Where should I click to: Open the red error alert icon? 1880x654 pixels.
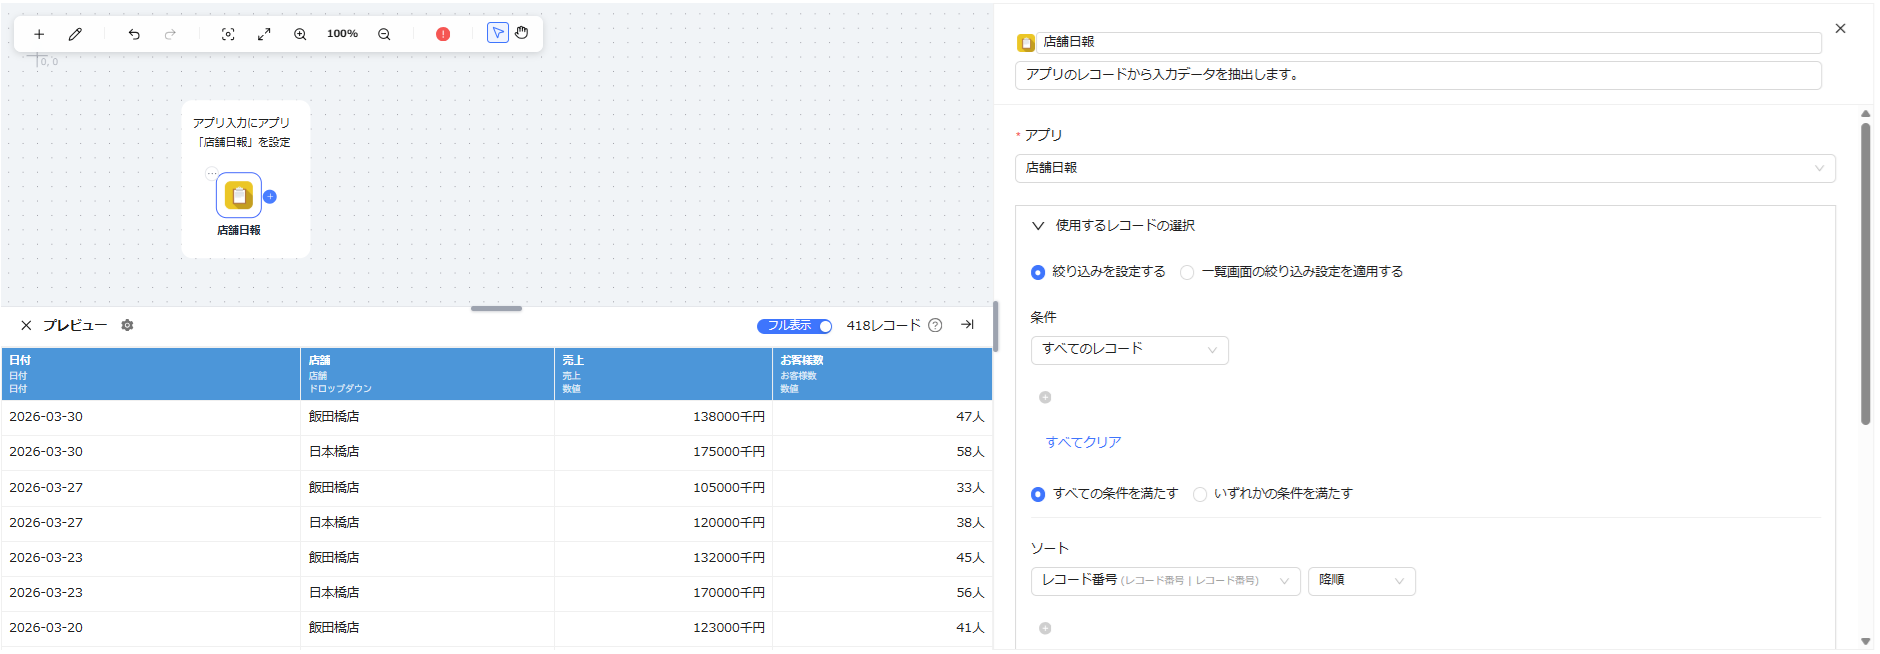point(443,34)
